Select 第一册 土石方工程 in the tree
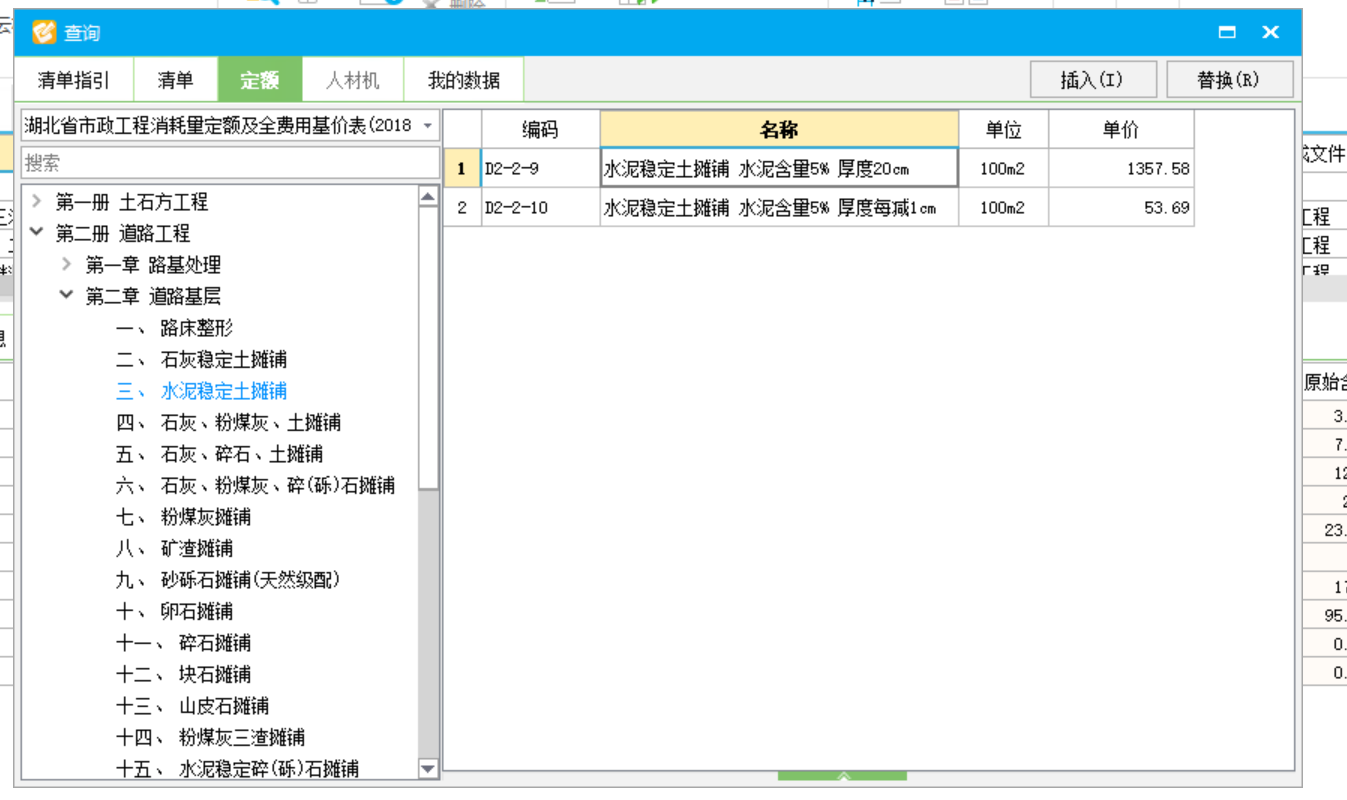Screen dimensions: 1347x800 click(132, 202)
